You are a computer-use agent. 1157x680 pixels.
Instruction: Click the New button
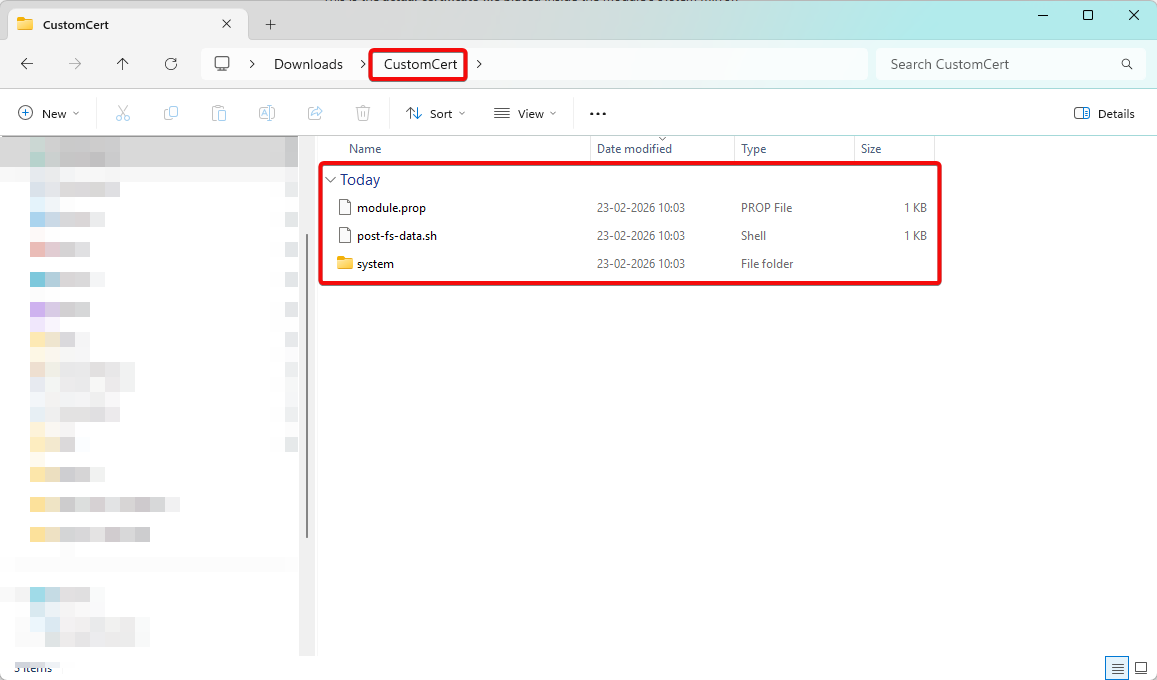tap(48, 114)
